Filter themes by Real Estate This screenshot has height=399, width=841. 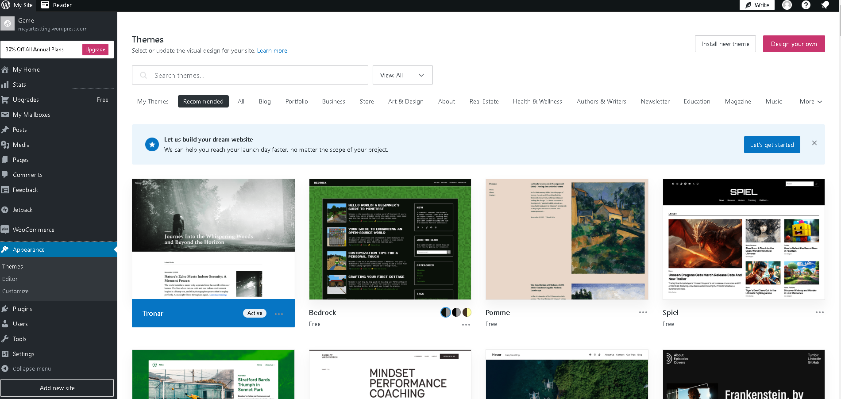(x=484, y=101)
